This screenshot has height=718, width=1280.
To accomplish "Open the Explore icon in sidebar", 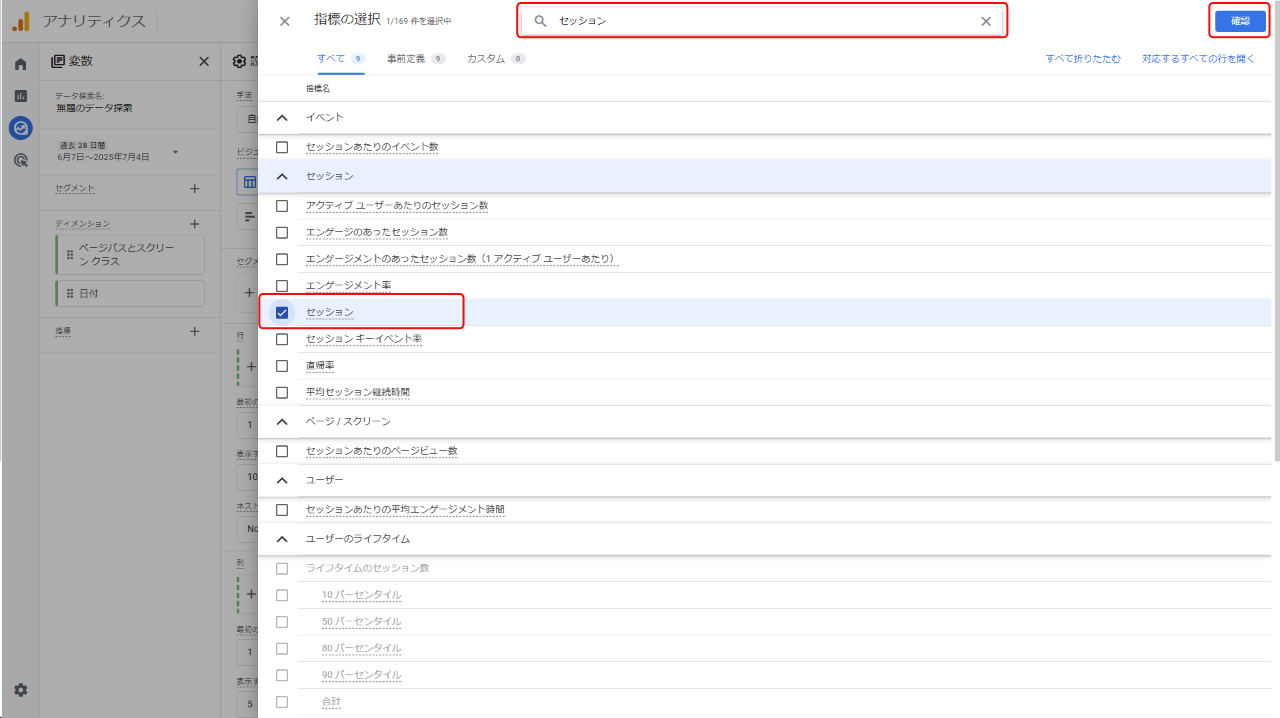I will pyautogui.click(x=20, y=128).
